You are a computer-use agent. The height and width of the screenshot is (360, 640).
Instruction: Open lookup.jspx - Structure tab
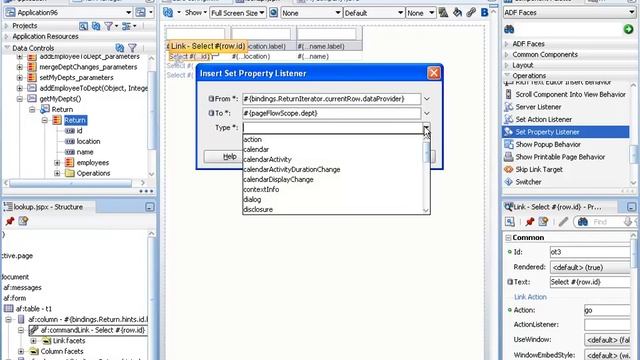click(x=48, y=207)
